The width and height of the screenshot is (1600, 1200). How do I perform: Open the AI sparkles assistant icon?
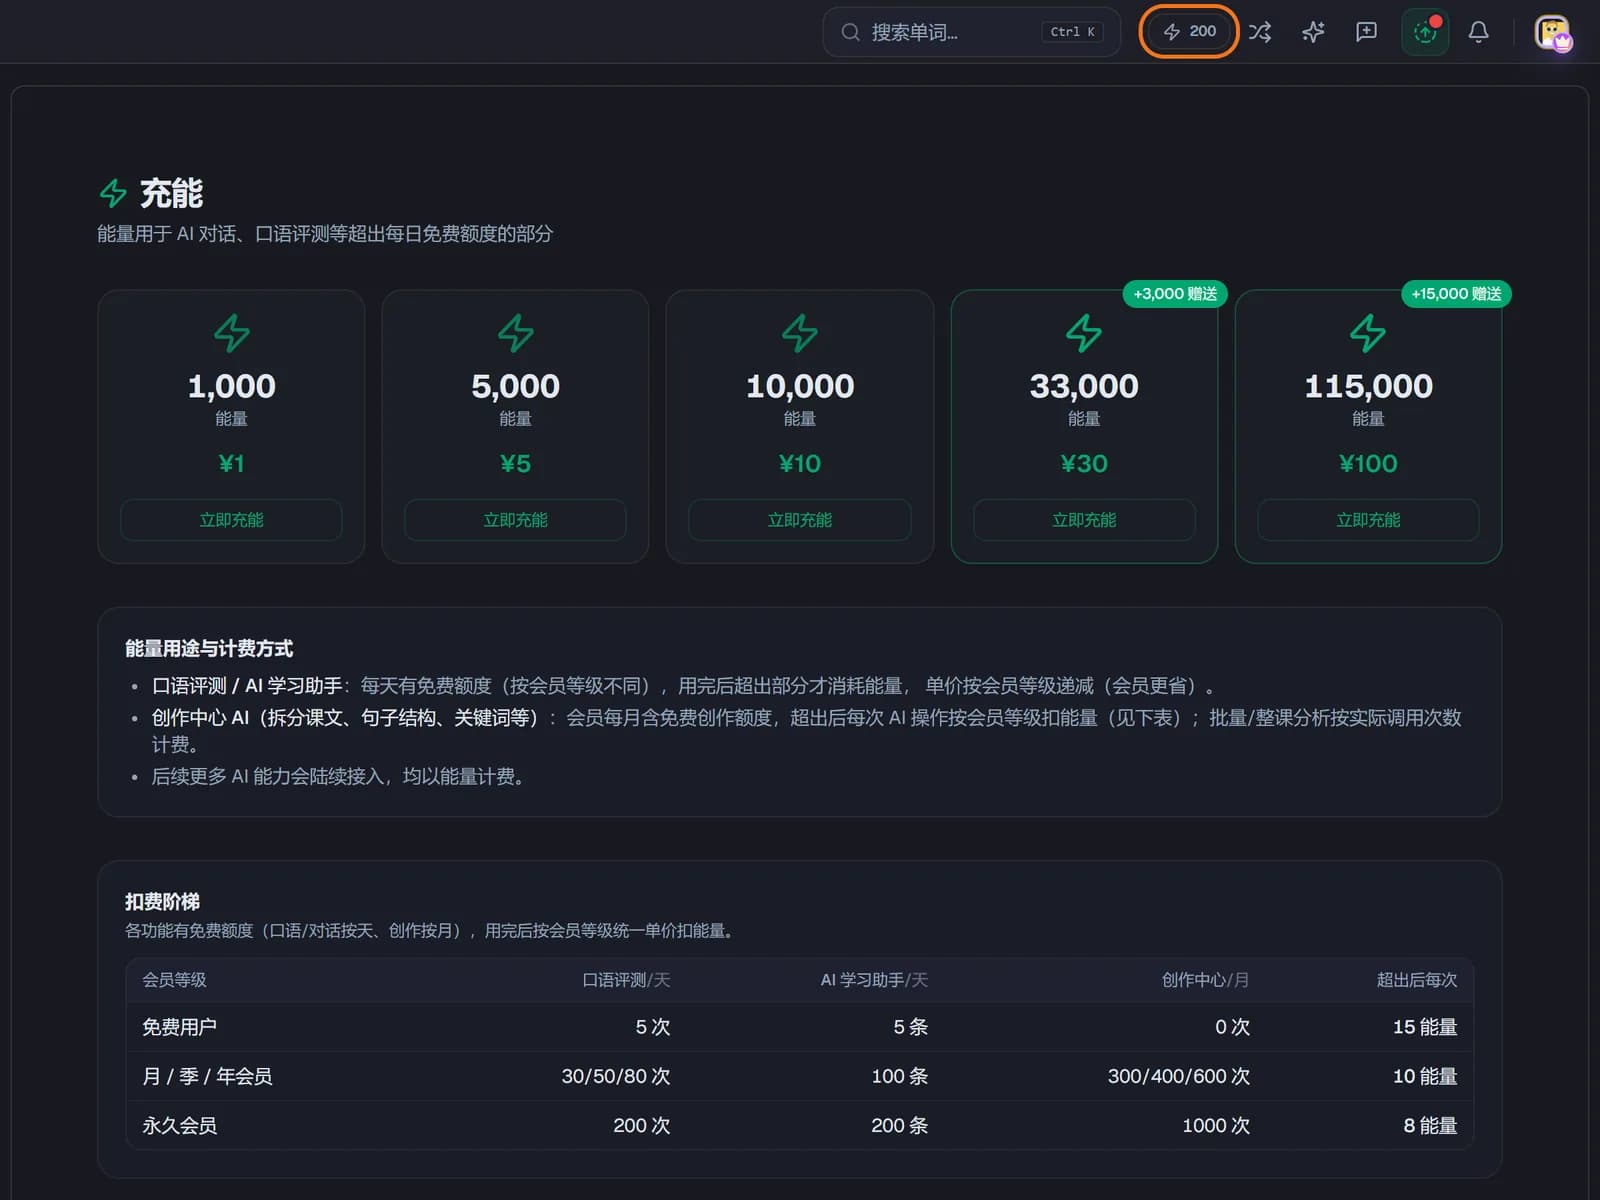[x=1313, y=32]
